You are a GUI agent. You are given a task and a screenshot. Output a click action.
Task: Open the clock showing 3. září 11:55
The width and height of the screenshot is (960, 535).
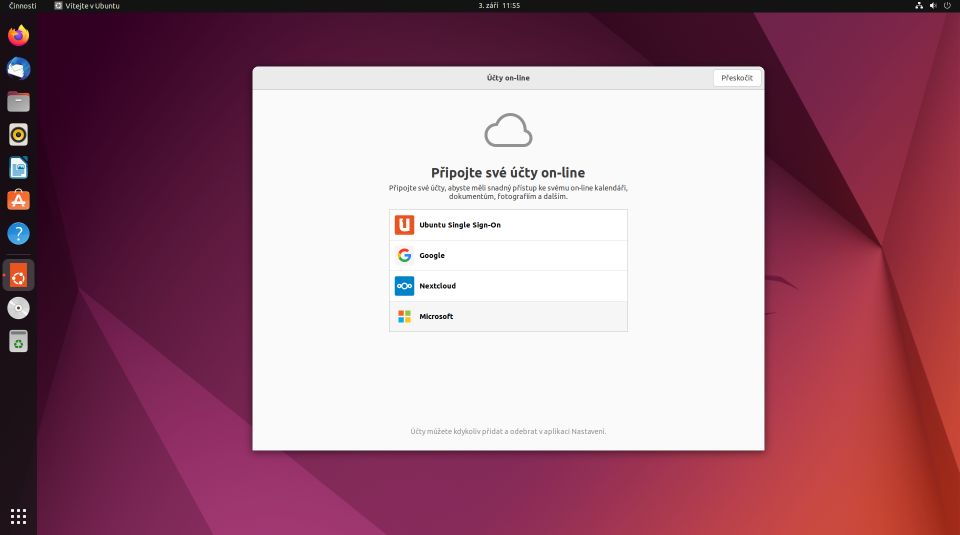[x=499, y=6]
